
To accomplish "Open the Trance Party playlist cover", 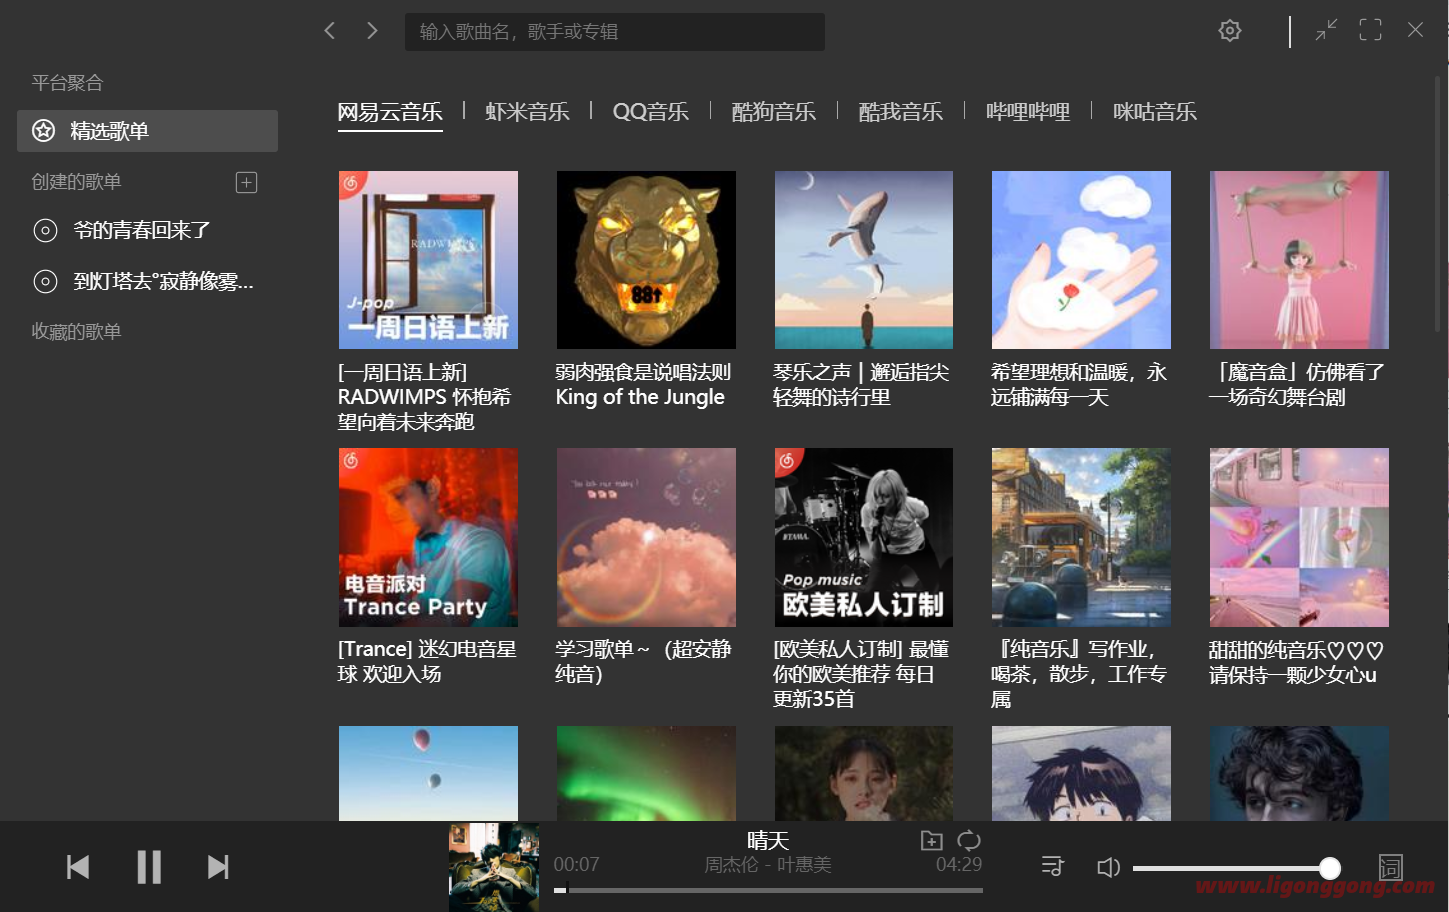I will [428, 537].
